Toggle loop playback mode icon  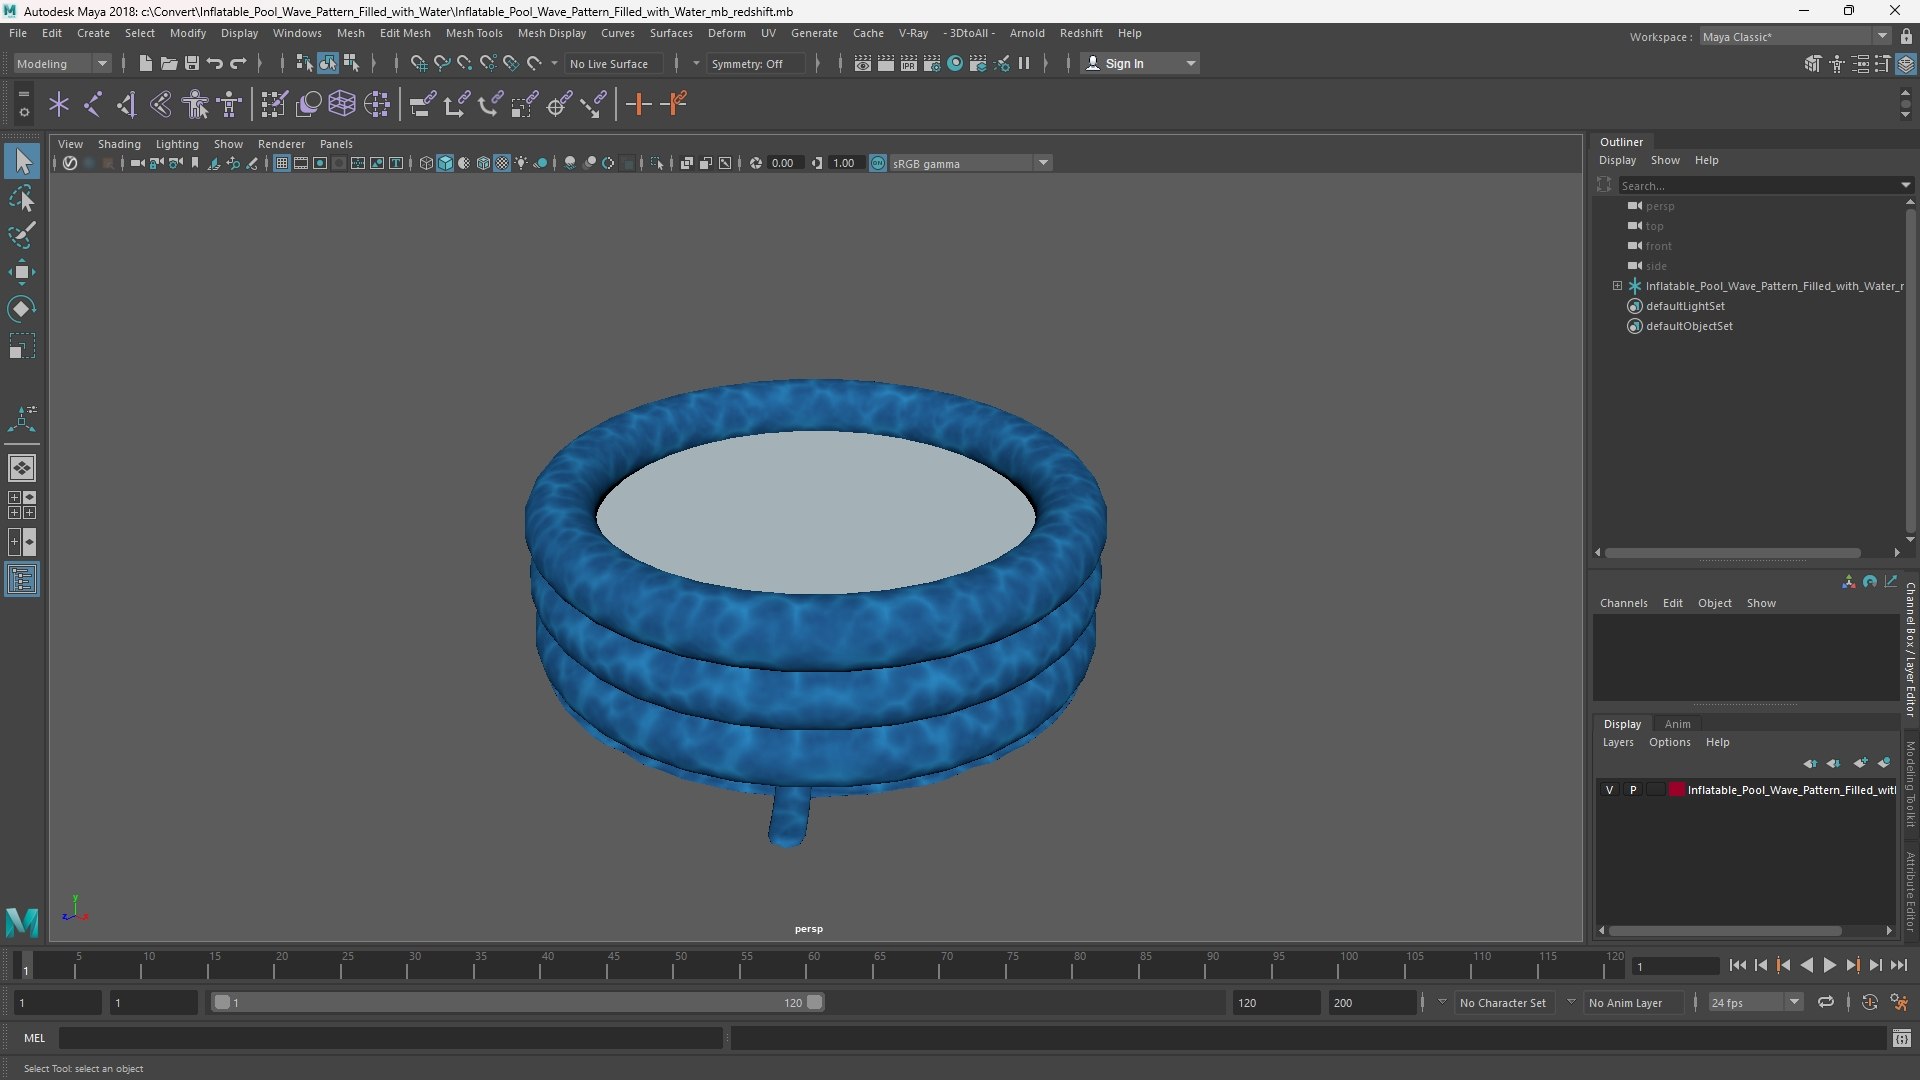click(x=1826, y=1002)
